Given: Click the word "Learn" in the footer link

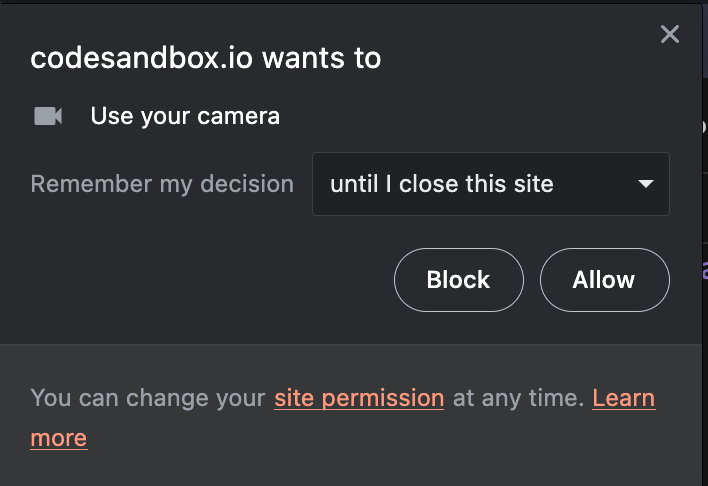Looking at the screenshot, I should coord(623,398).
